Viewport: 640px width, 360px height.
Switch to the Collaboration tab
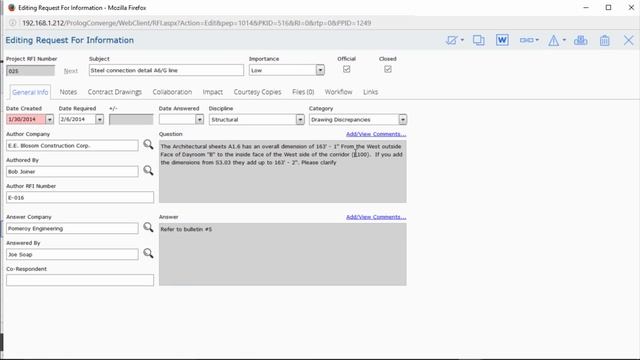click(x=172, y=92)
